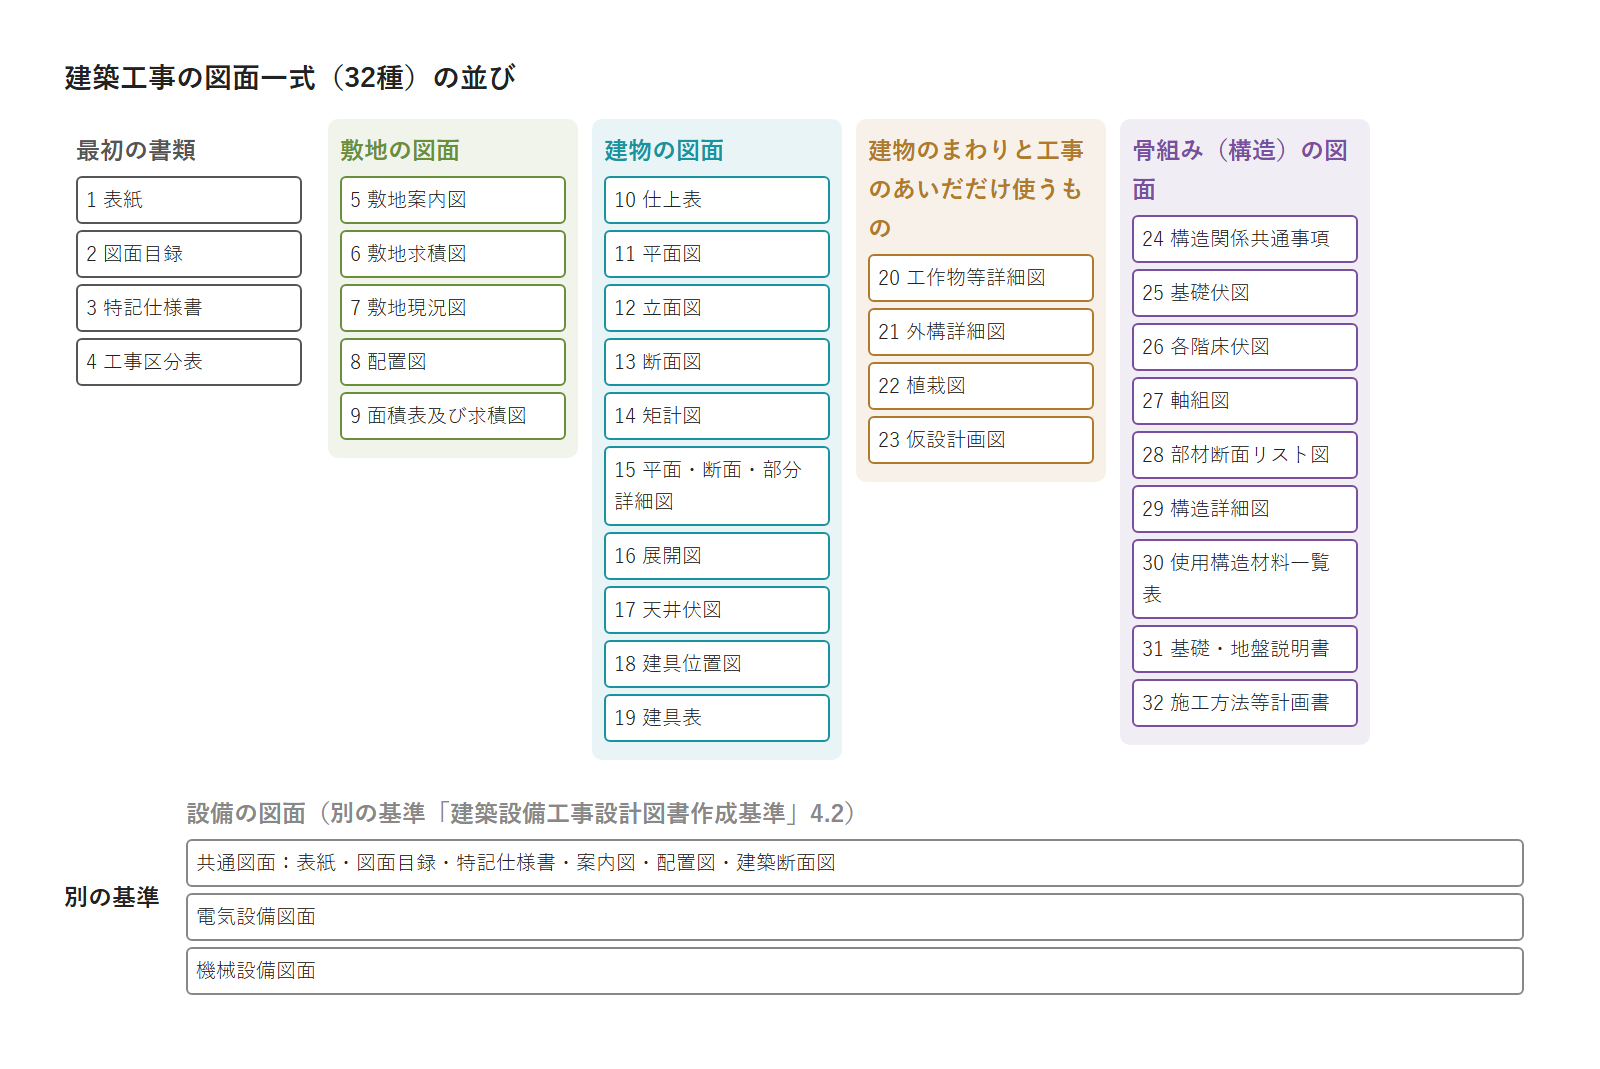Click the '共通図面' row box
Screen dimensions: 1600x1069
coord(855,863)
